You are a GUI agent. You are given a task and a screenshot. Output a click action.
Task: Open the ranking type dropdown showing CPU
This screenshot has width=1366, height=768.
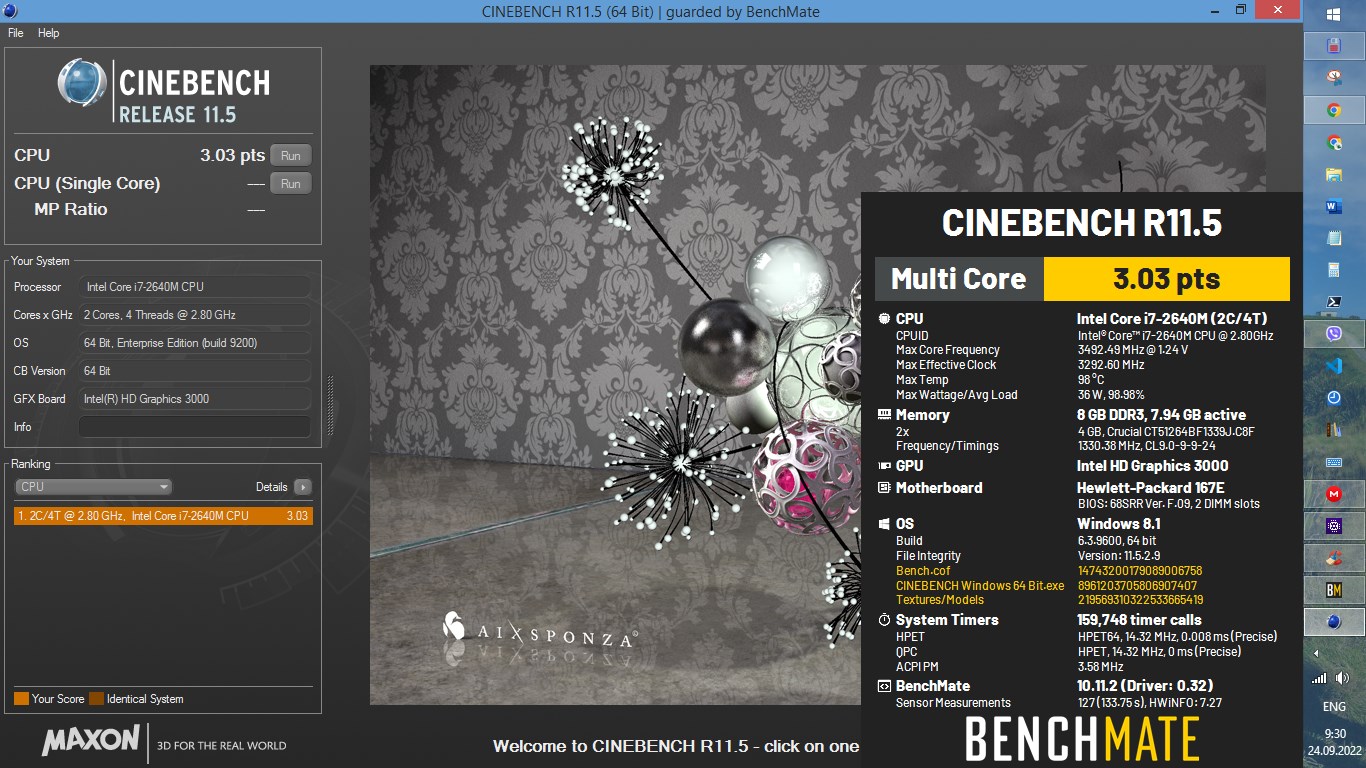tap(94, 487)
